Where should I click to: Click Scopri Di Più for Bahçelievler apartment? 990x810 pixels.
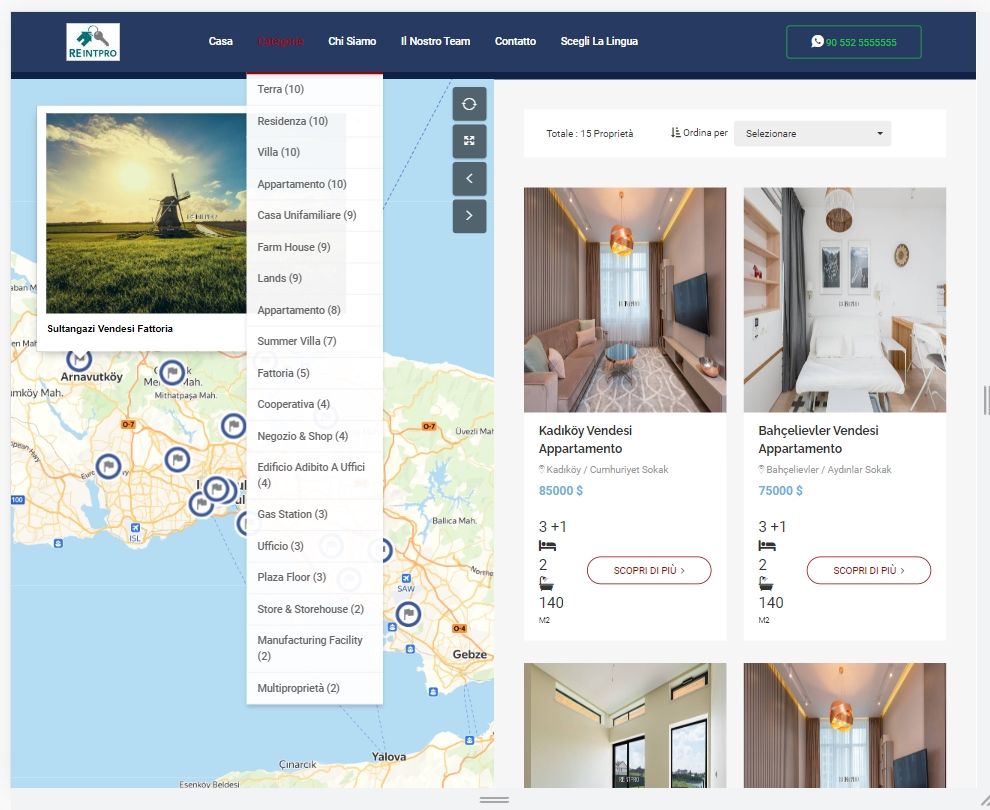tap(869, 570)
